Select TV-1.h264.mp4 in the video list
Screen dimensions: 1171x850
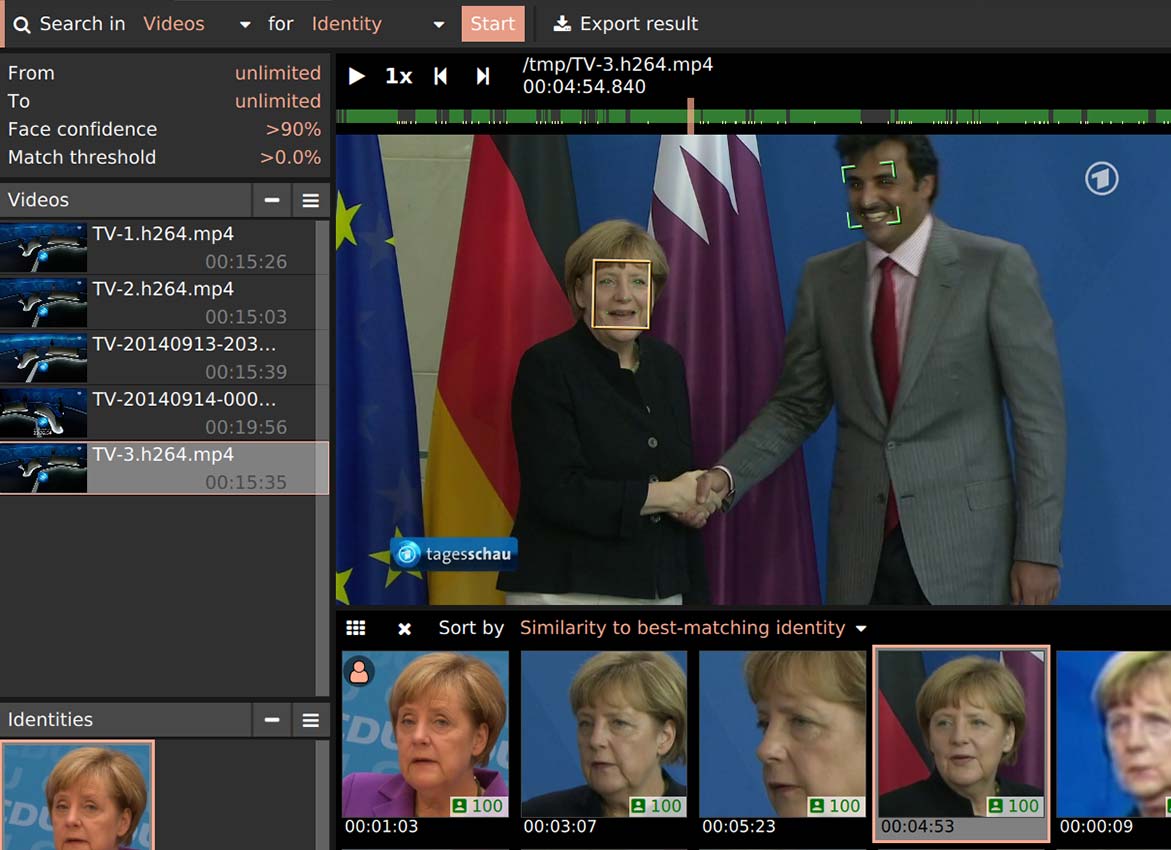(x=164, y=247)
